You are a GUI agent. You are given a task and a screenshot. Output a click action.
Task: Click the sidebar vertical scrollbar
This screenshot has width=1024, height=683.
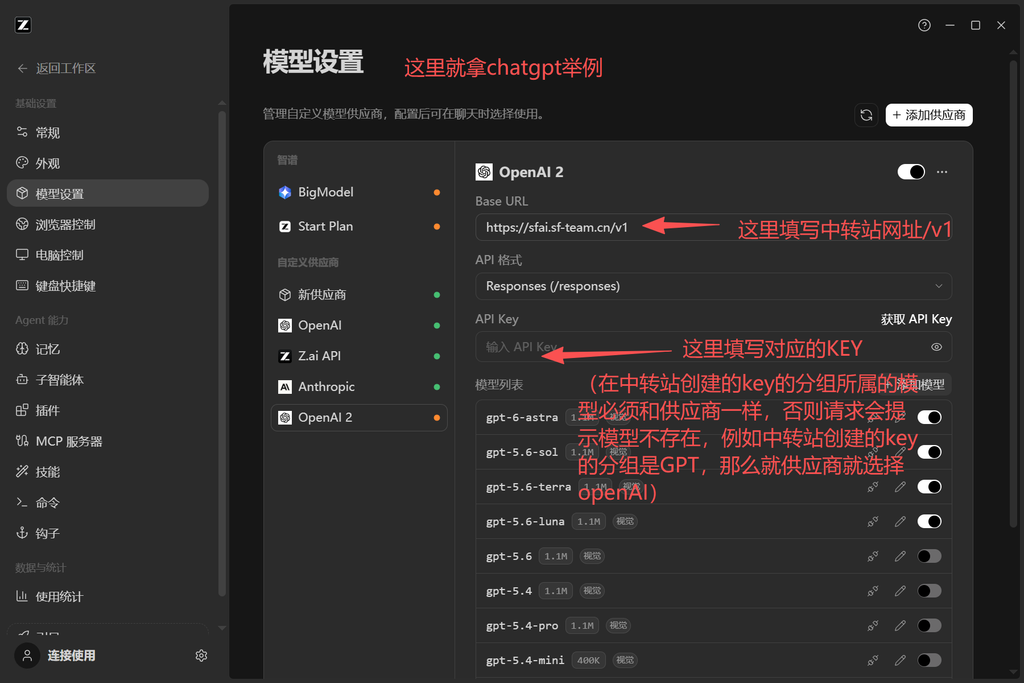point(222,353)
